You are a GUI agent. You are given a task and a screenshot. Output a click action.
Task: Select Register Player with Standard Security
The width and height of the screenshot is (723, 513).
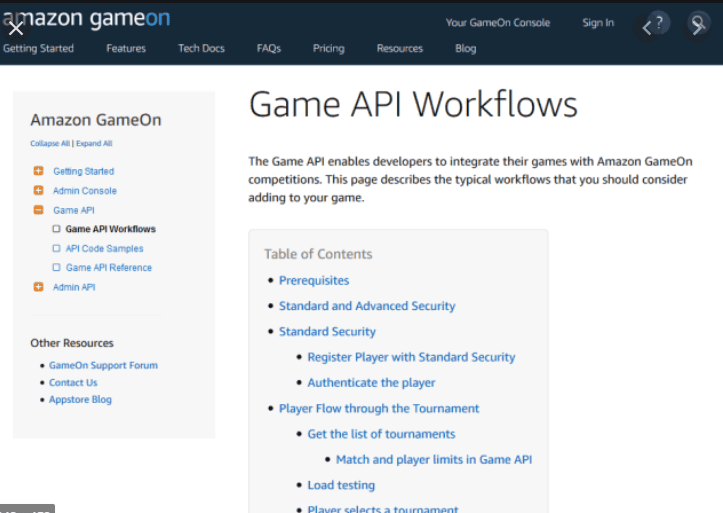click(x=411, y=357)
